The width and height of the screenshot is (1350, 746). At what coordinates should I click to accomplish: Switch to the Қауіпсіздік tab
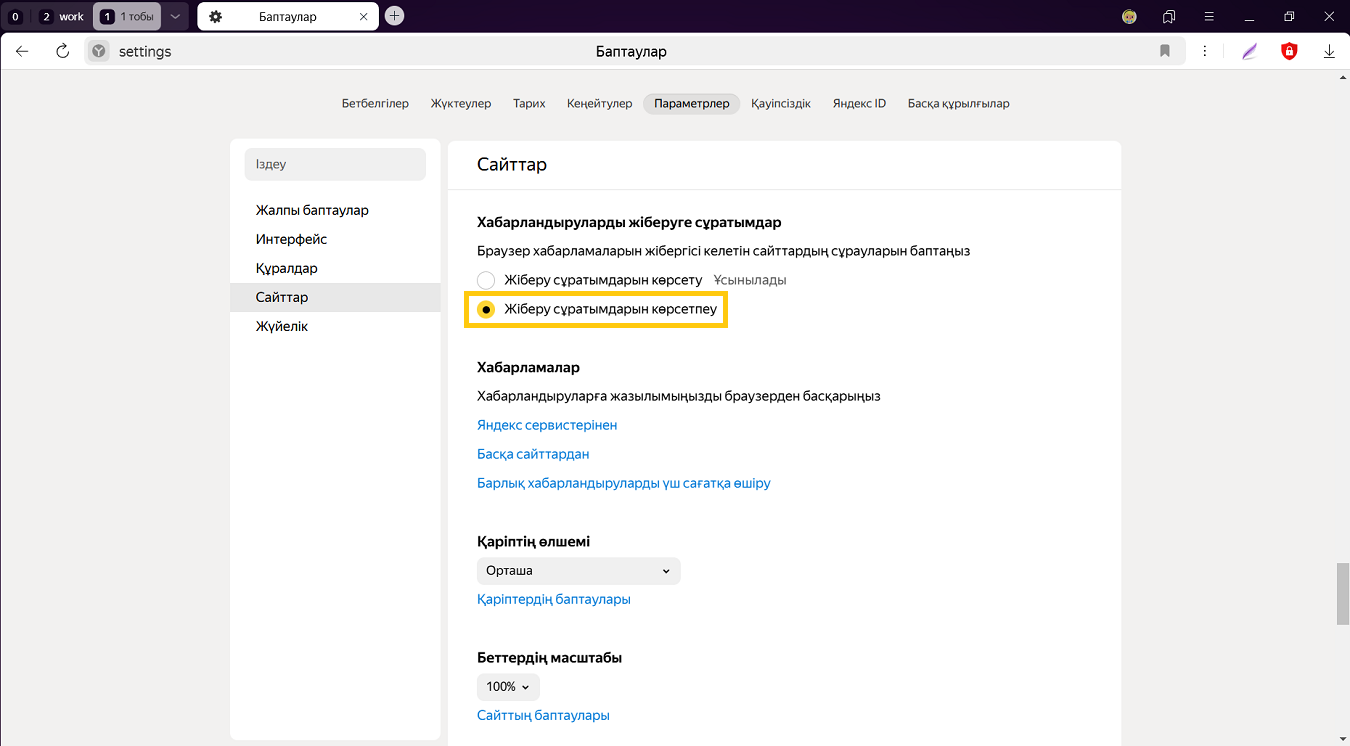coord(781,103)
